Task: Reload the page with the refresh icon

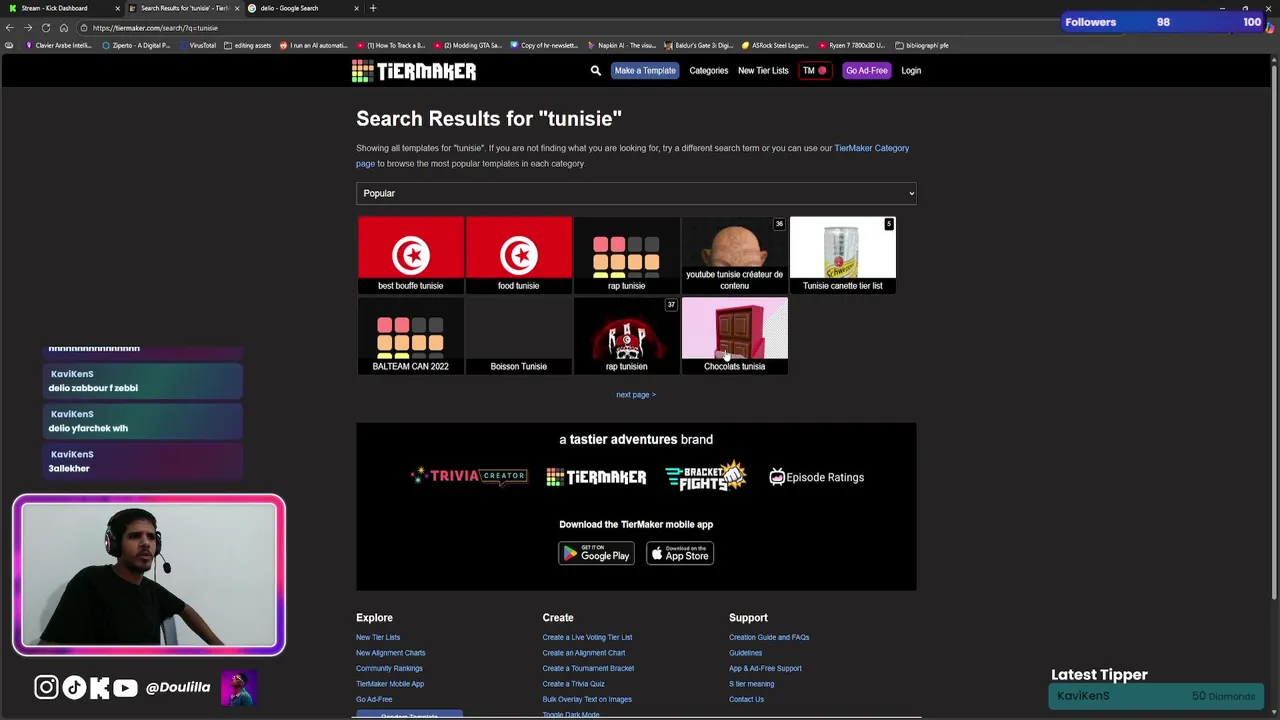Action: (x=46, y=28)
